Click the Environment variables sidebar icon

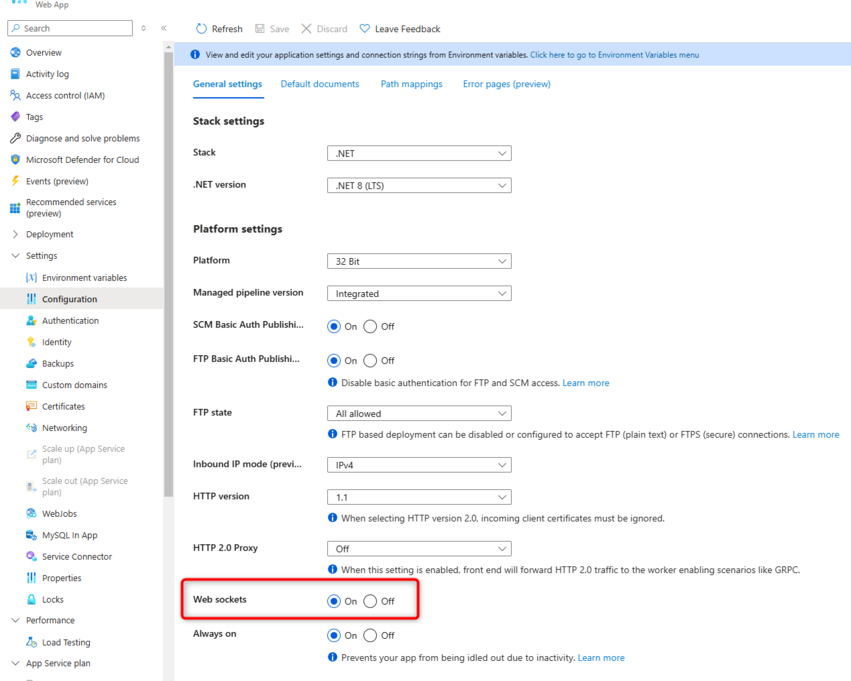31,278
